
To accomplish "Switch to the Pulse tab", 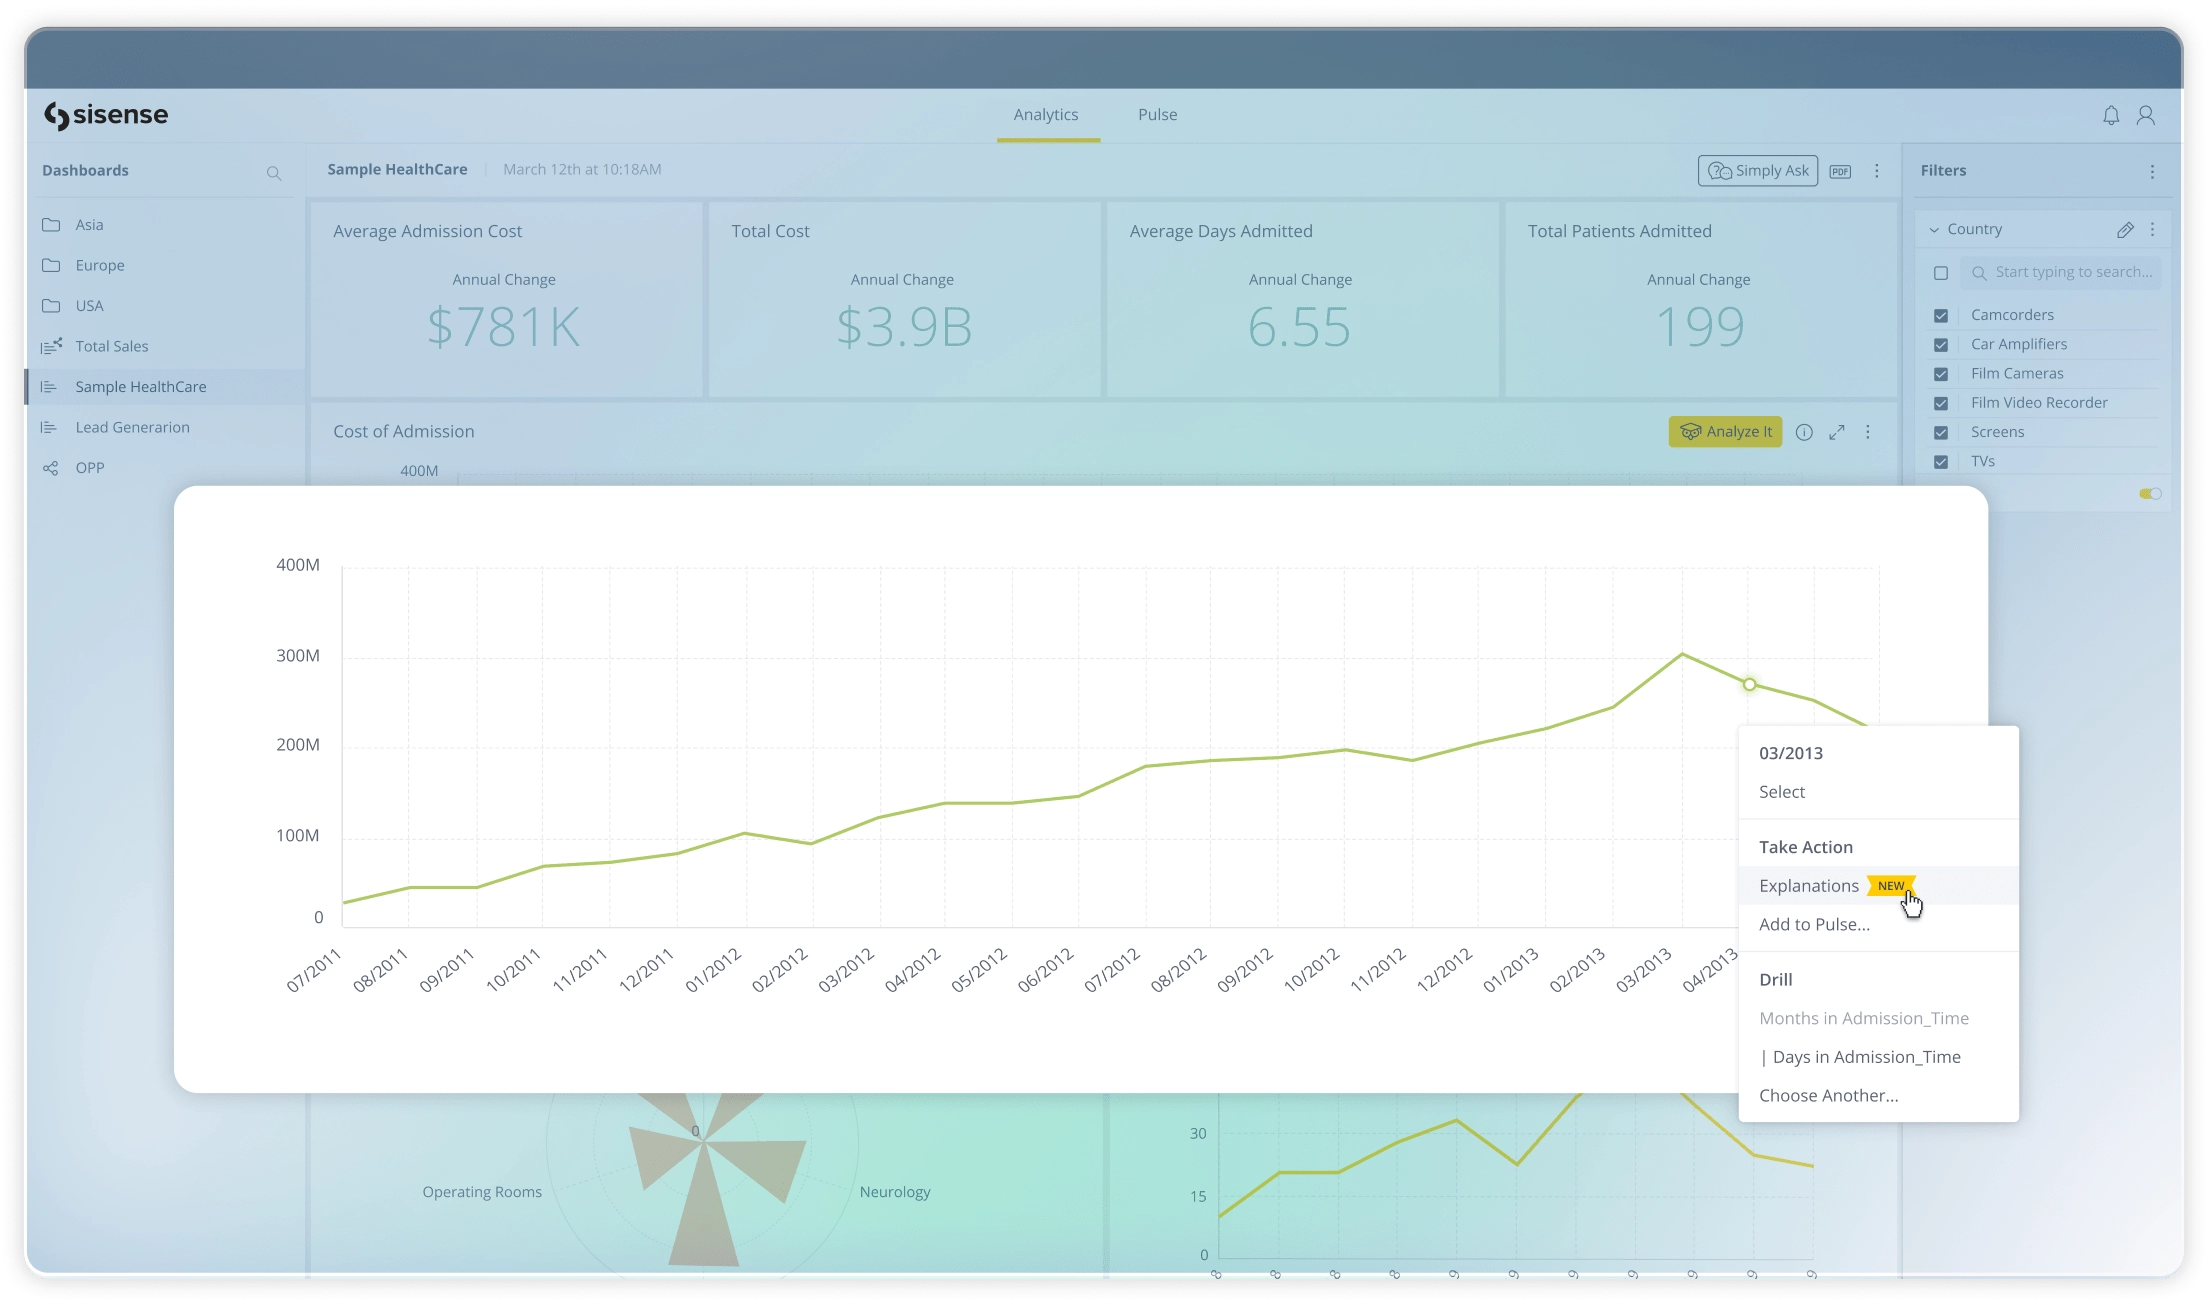I will pyautogui.click(x=1157, y=114).
